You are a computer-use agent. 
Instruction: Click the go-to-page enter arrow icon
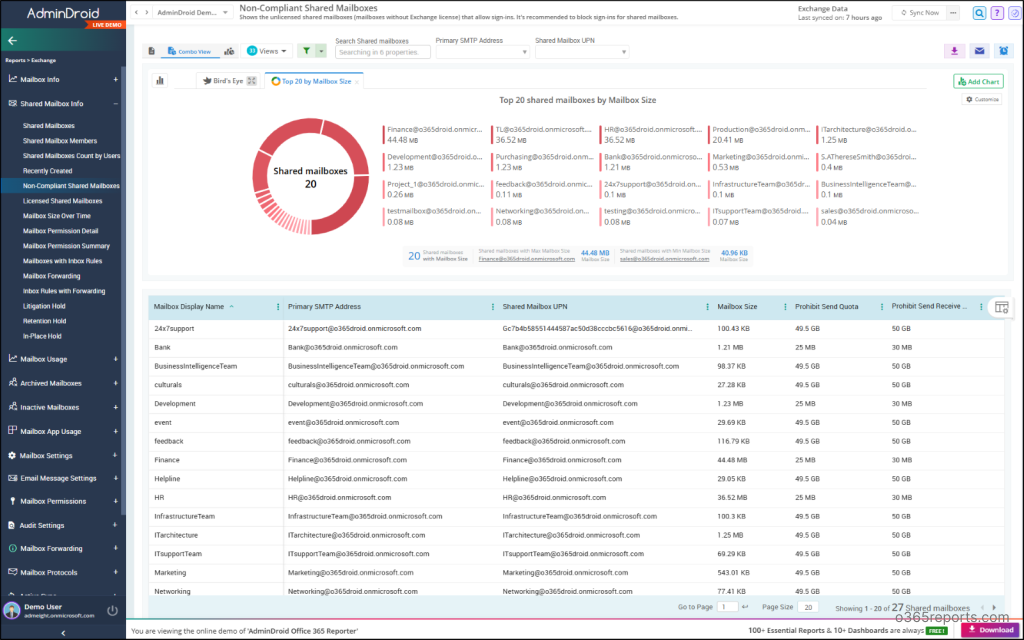tap(745, 607)
